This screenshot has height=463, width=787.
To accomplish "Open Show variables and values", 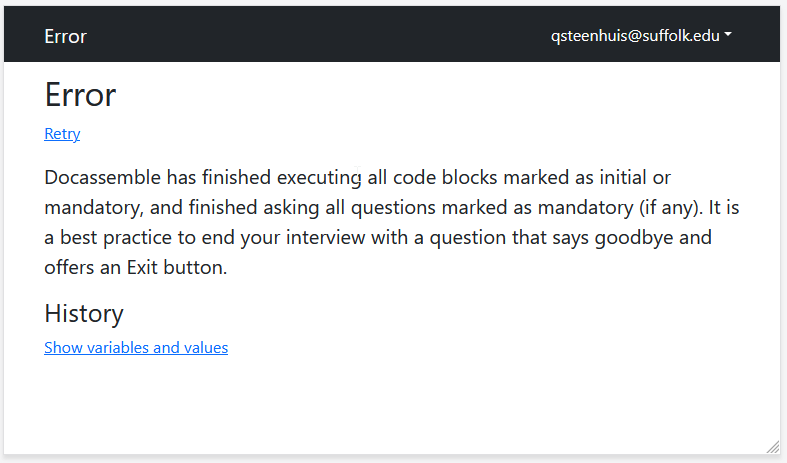I will [x=136, y=348].
